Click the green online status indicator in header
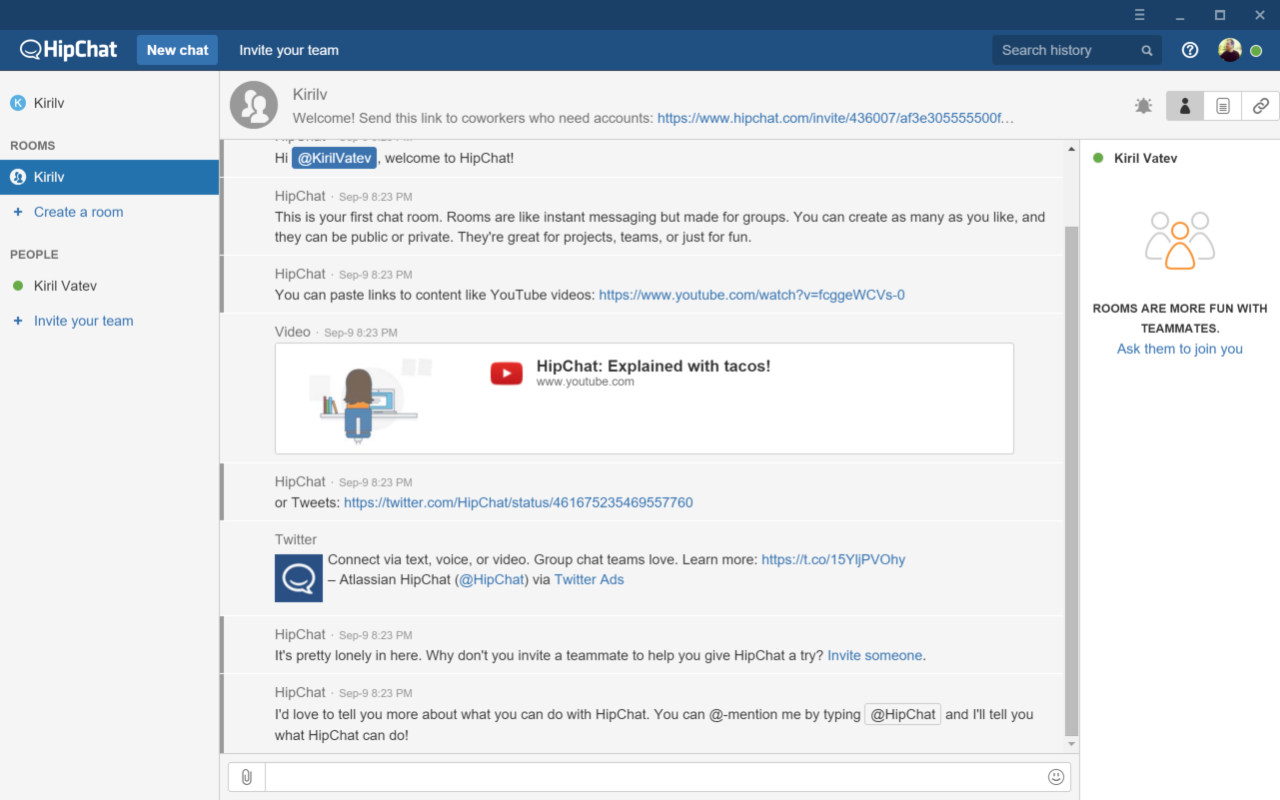This screenshot has height=800, width=1280. pyautogui.click(x=1256, y=51)
